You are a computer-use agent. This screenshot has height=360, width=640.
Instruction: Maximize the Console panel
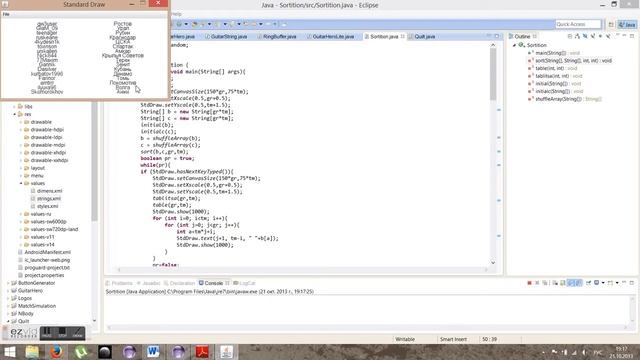(632, 283)
